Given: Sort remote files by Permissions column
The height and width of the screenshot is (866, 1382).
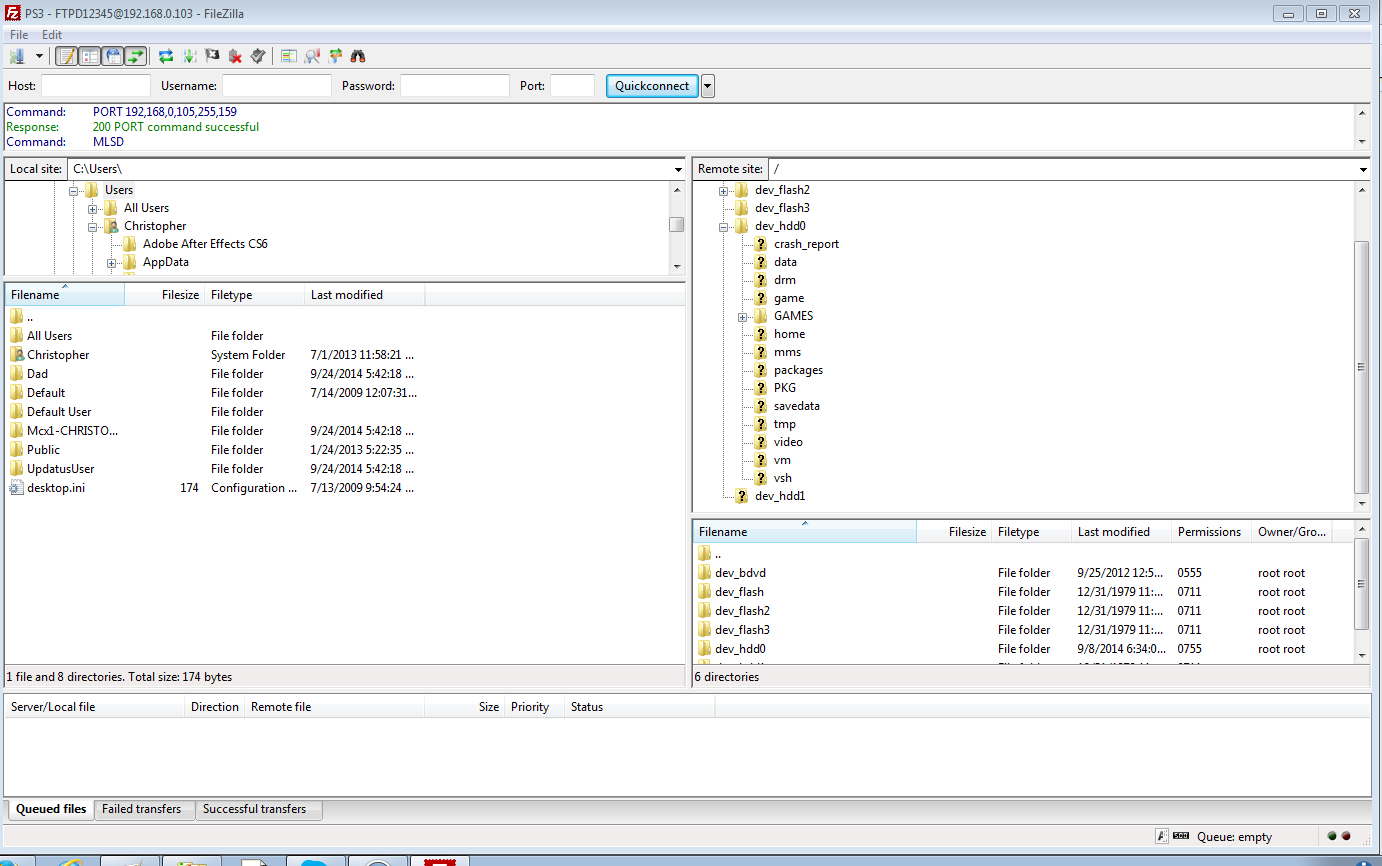Looking at the screenshot, I should pos(1211,532).
